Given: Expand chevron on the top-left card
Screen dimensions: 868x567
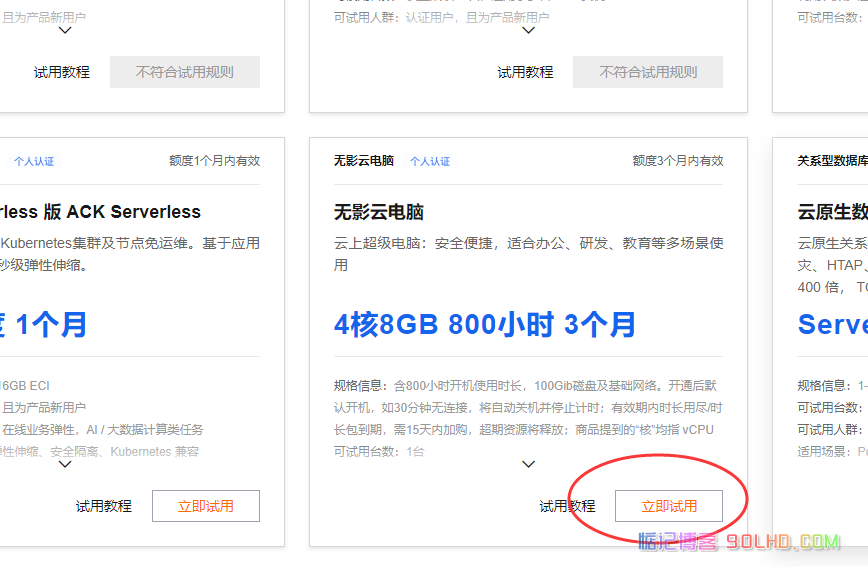Looking at the screenshot, I should coord(65,30).
